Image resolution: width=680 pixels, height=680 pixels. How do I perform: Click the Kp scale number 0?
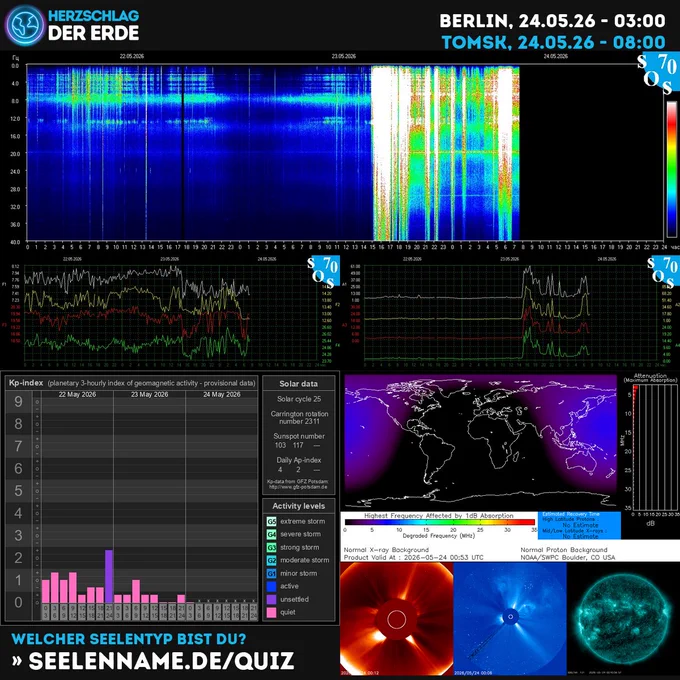pos(18,602)
